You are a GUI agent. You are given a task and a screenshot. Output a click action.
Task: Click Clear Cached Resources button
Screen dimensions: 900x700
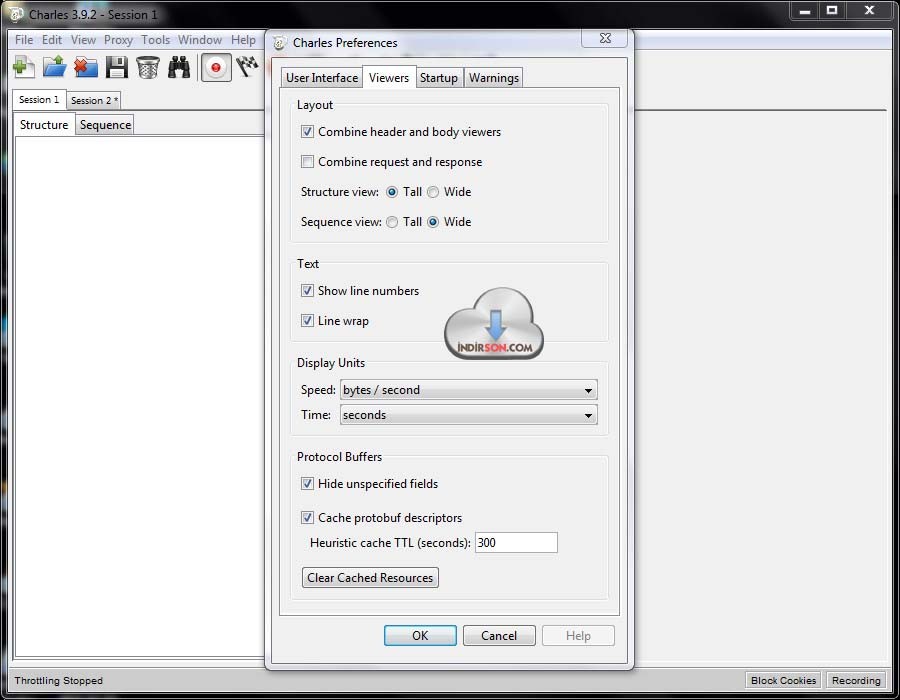pyautogui.click(x=370, y=578)
